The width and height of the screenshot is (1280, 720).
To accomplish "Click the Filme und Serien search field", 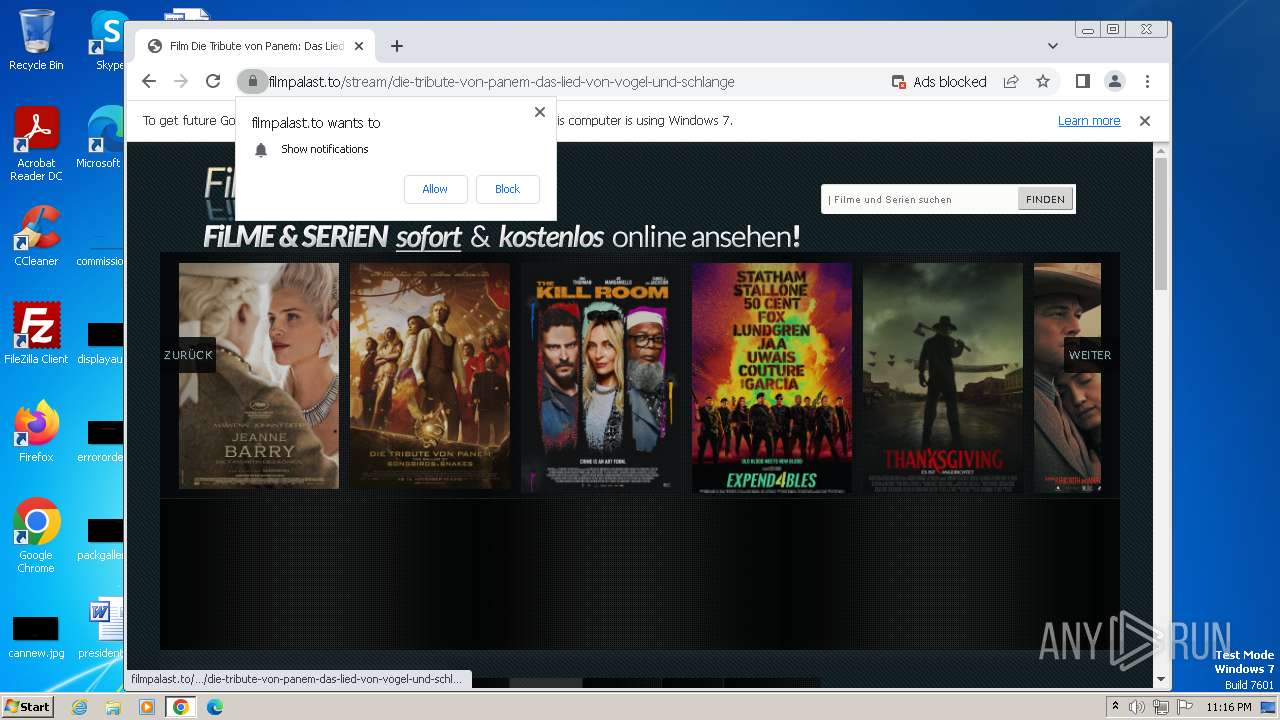I will (919, 199).
